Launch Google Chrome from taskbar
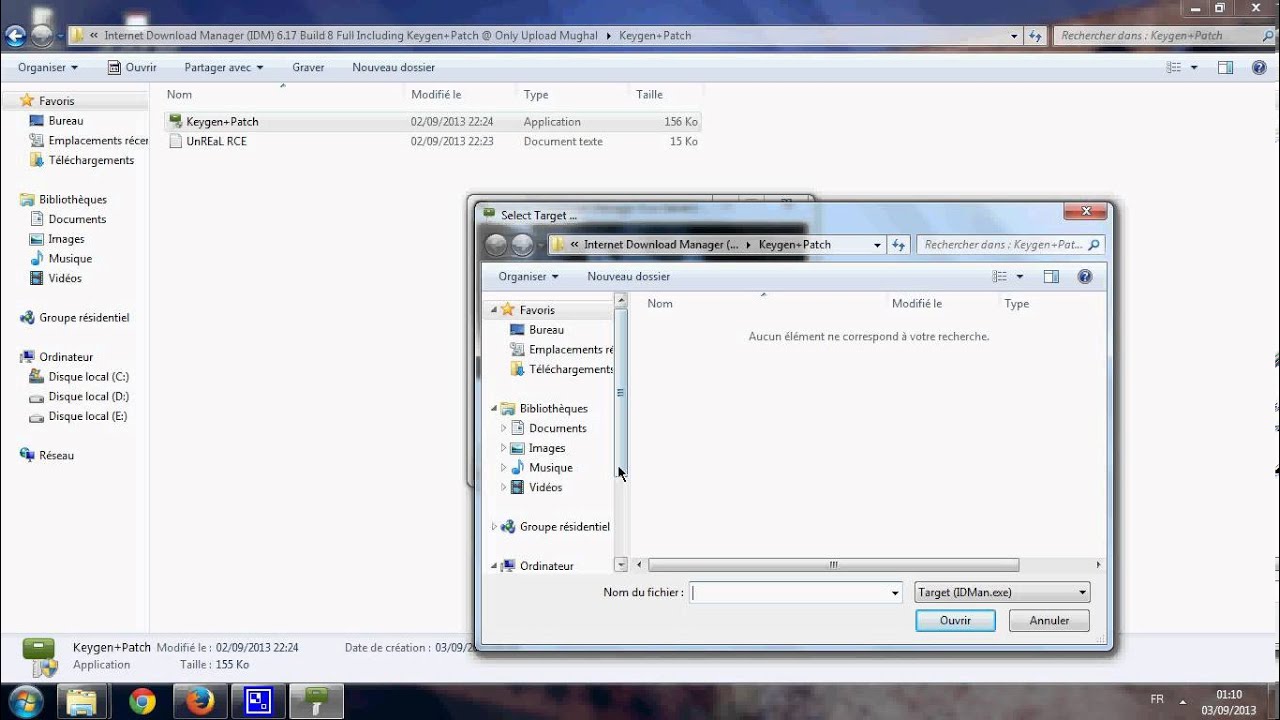The height and width of the screenshot is (720, 1280). 142,702
